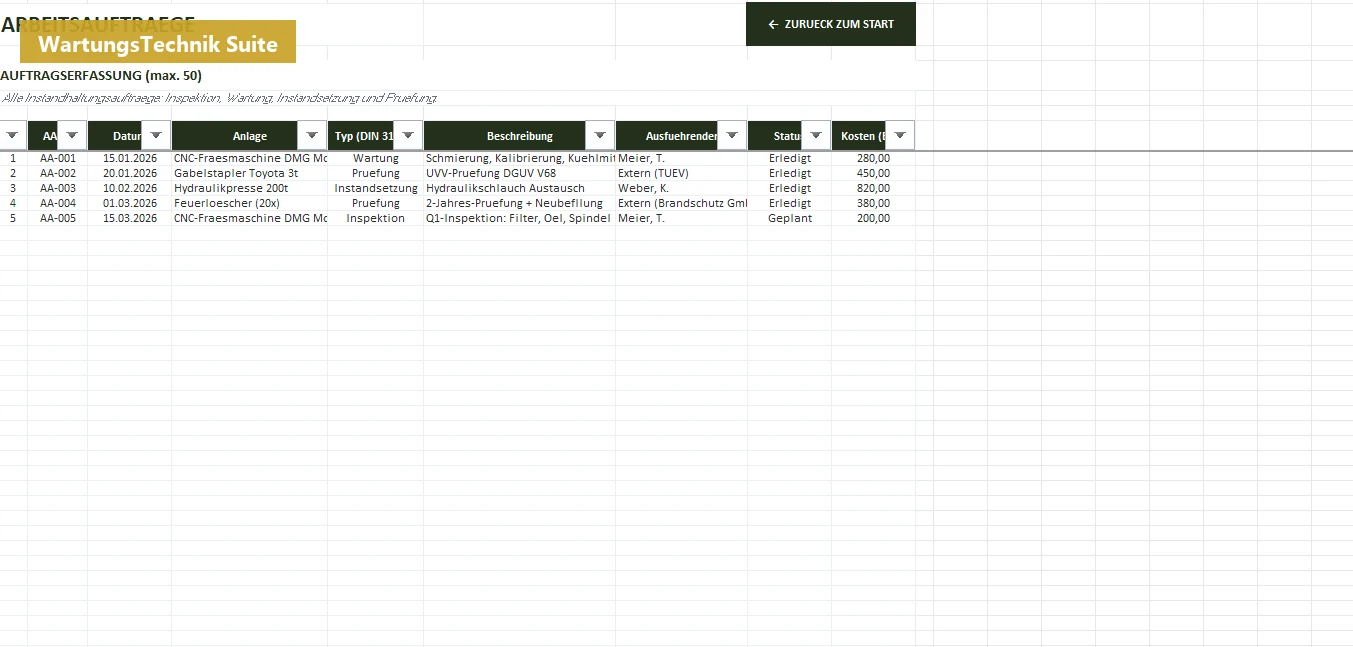Expand the Beschreibung filter dropdown
1353x647 pixels.
click(x=599, y=136)
